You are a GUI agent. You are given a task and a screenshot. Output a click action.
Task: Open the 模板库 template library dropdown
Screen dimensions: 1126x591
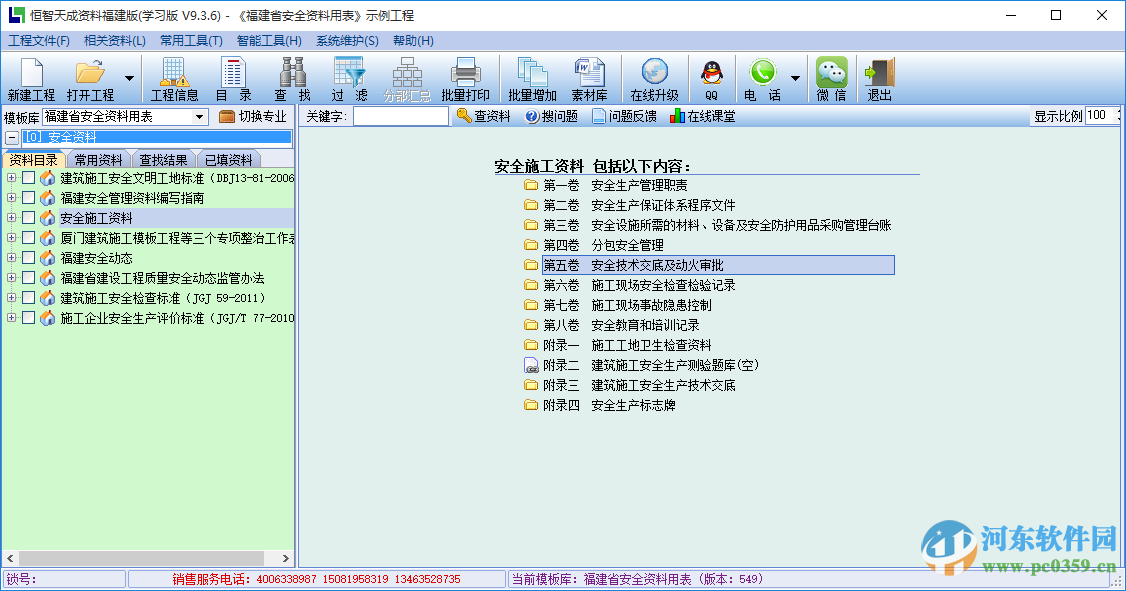(198, 115)
